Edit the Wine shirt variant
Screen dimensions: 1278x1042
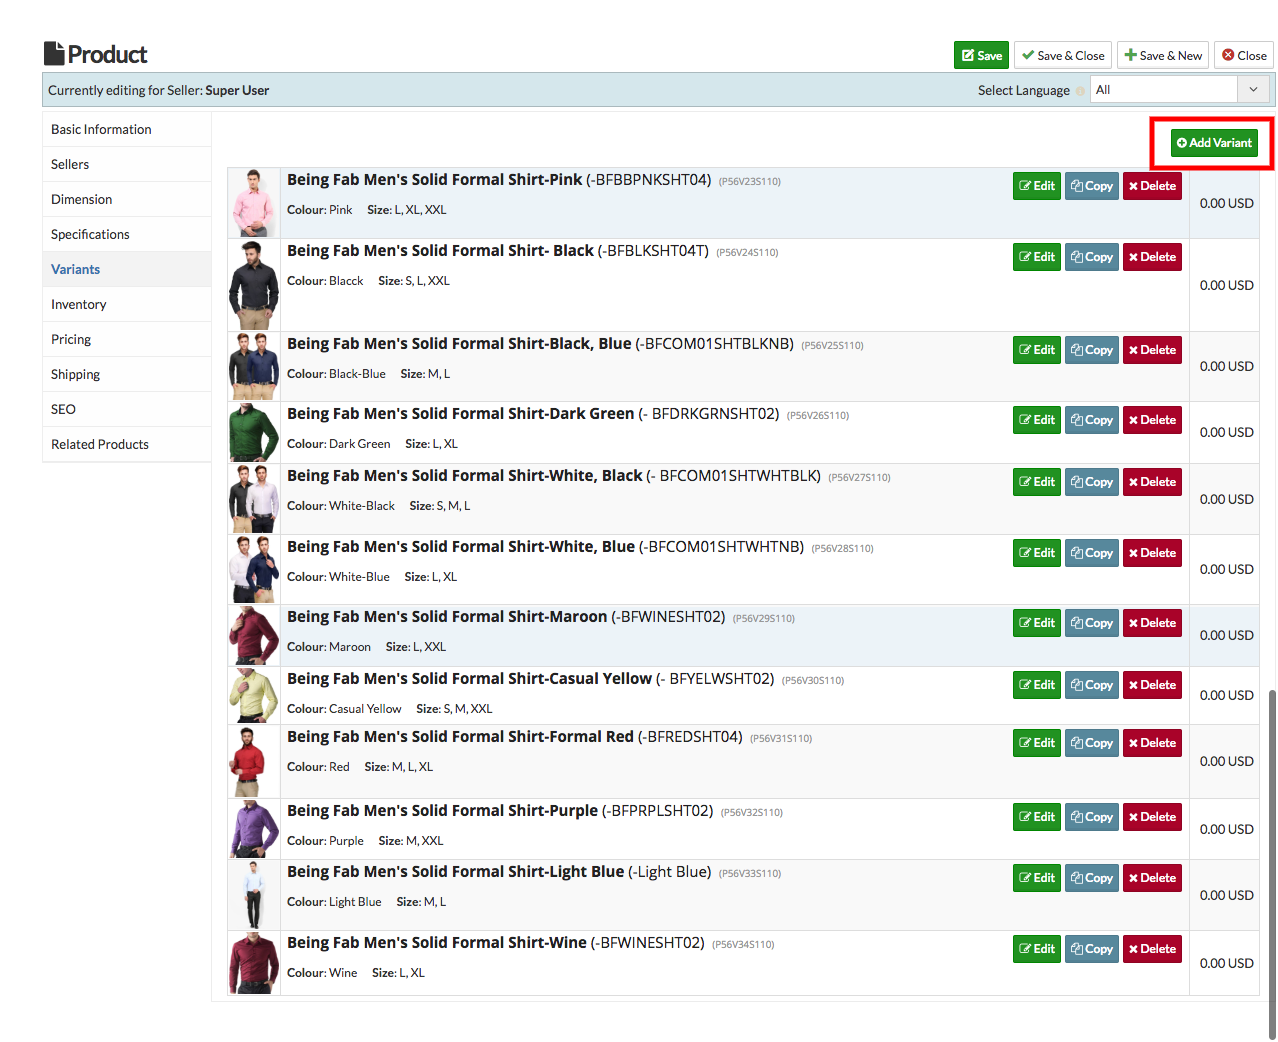click(1037, 949)
